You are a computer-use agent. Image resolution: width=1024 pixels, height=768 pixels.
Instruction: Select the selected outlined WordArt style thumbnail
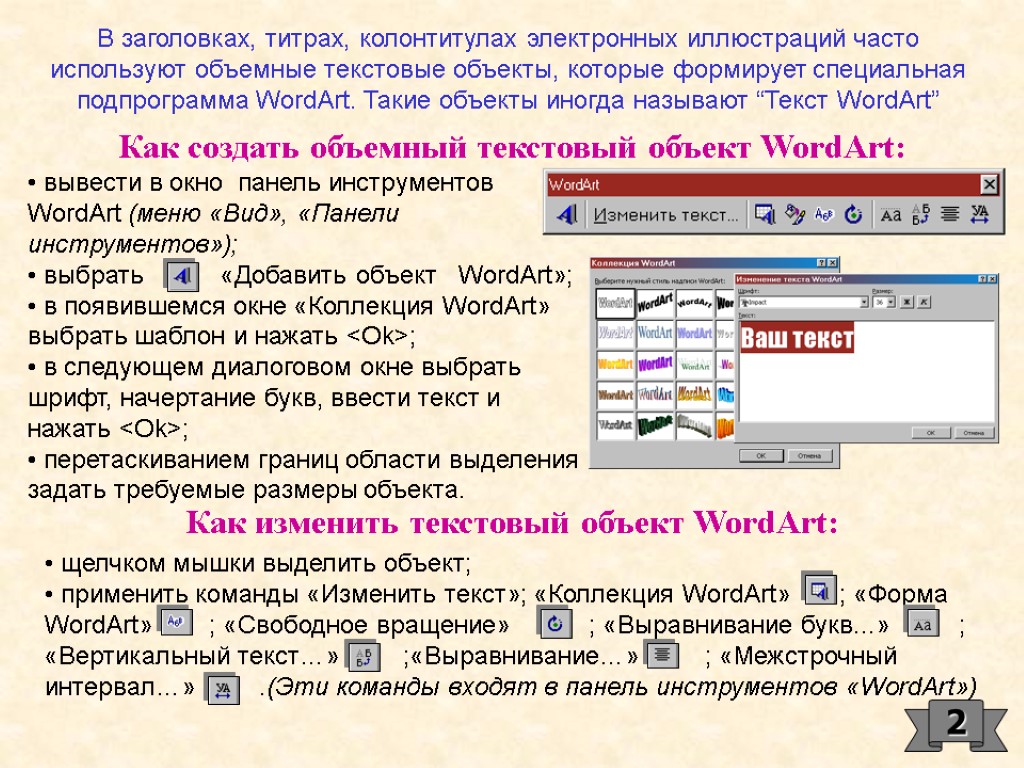coord(615,303)
